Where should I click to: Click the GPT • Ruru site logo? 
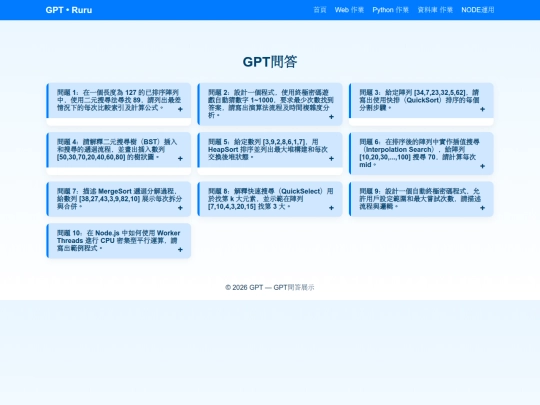[x=69, y=10]
